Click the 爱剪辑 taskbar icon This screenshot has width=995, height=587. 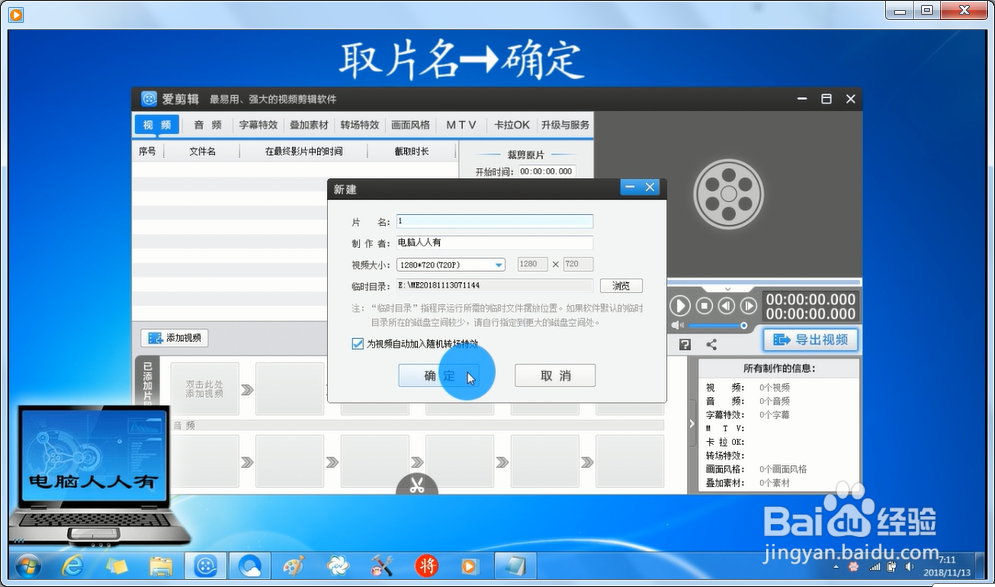click(x=205, y=566)
